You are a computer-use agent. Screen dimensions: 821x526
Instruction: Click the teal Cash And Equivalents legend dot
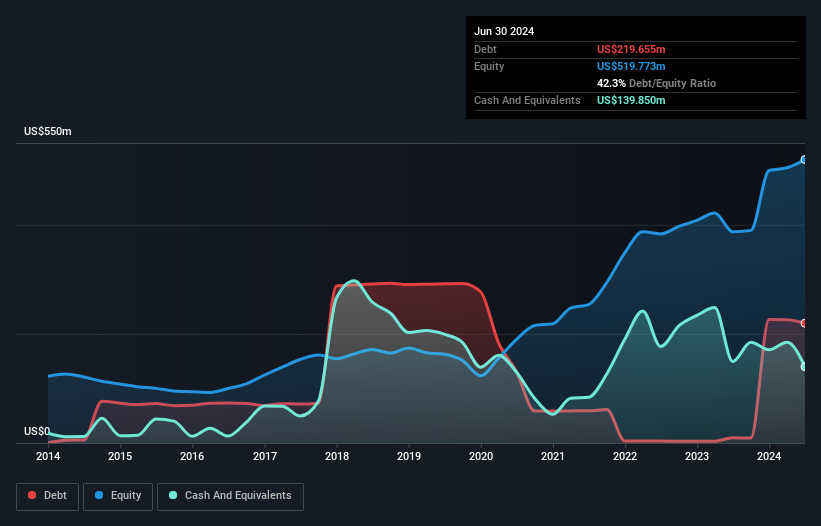coord(173,495)
